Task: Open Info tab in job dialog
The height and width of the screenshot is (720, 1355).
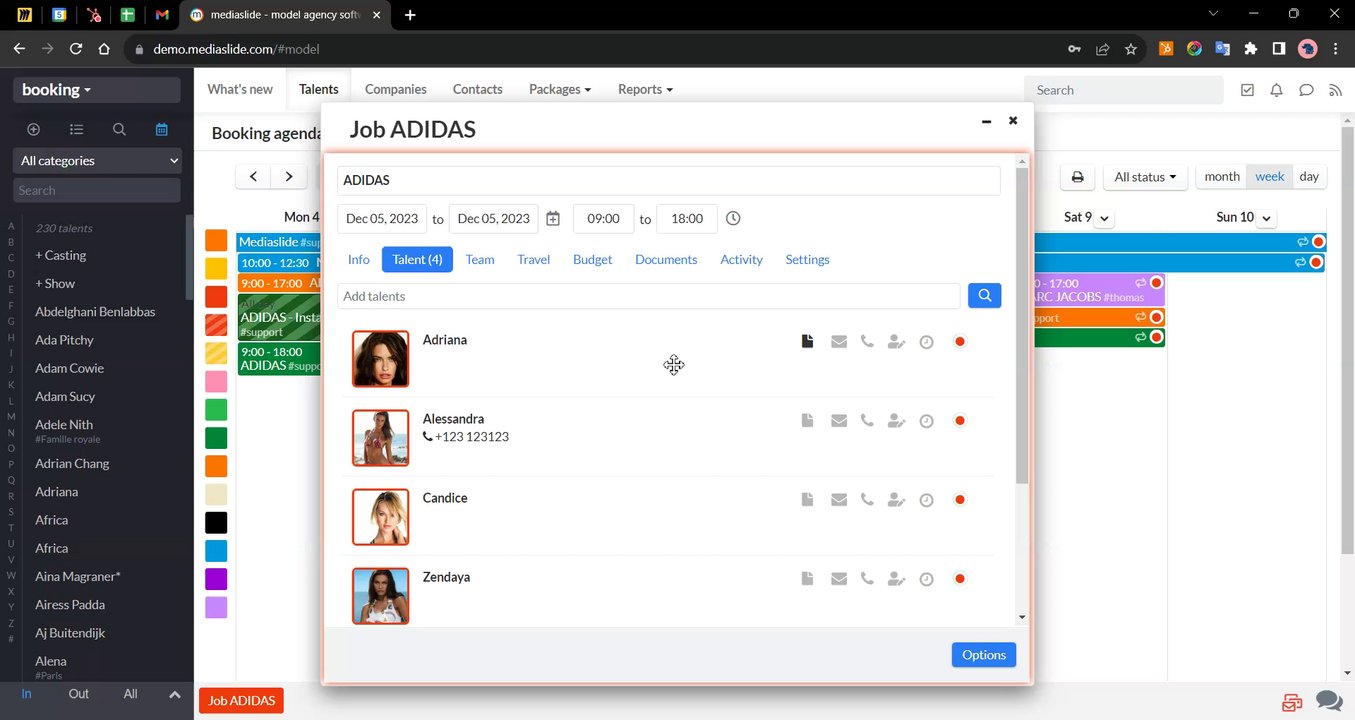Action: coord(359,259)
